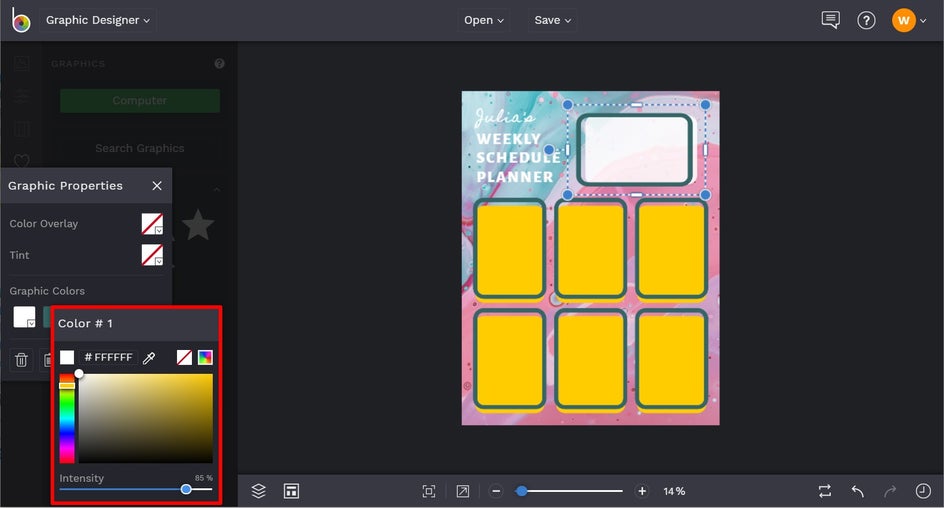Click the 14 % zoom value
This screenshot has height=508, width=944.
click(x=674, y=491)
